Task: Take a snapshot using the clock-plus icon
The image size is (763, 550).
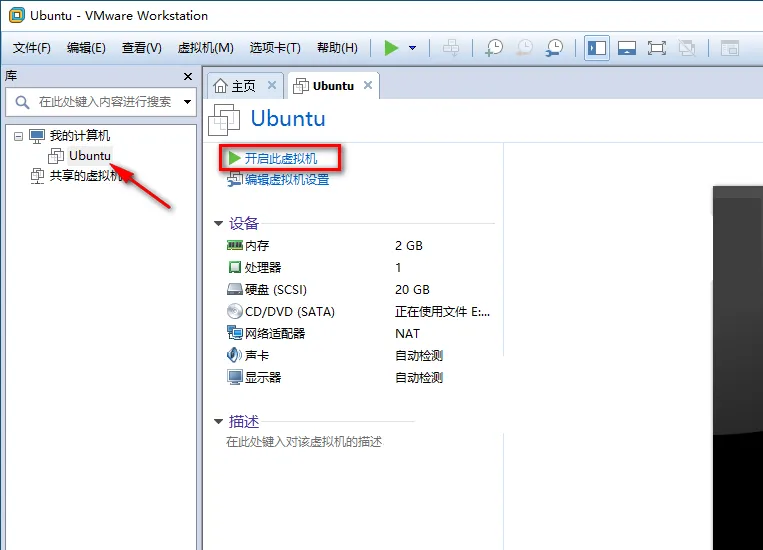Action: point(494,48)
